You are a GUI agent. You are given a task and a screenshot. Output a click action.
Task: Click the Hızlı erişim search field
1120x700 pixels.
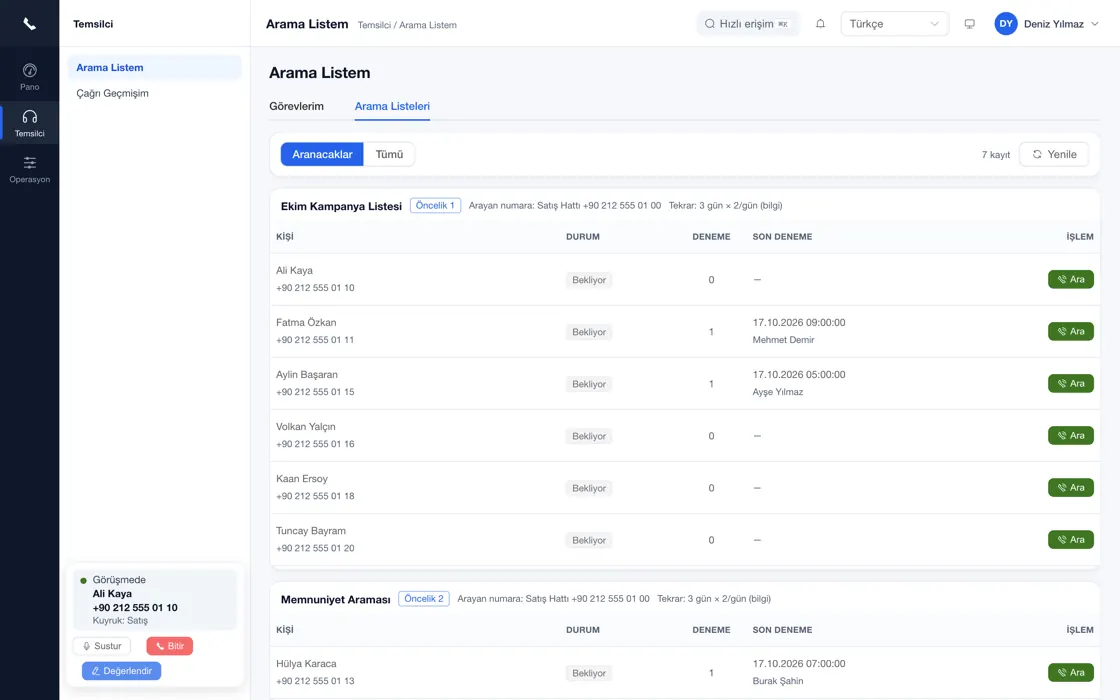click(x=748, y=24)
